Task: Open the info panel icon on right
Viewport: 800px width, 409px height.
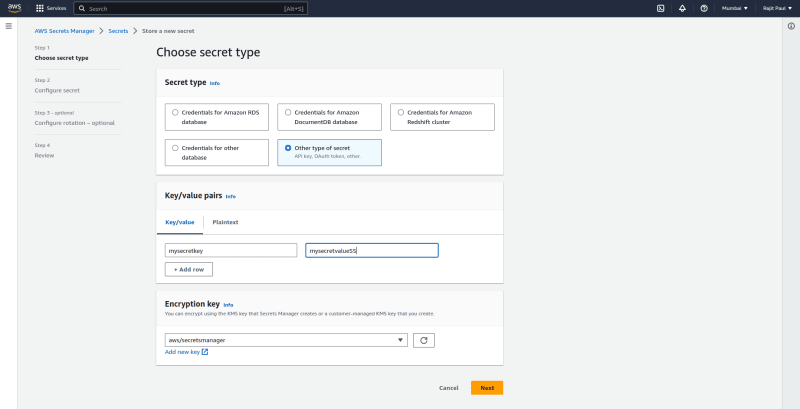Action: 791,26
